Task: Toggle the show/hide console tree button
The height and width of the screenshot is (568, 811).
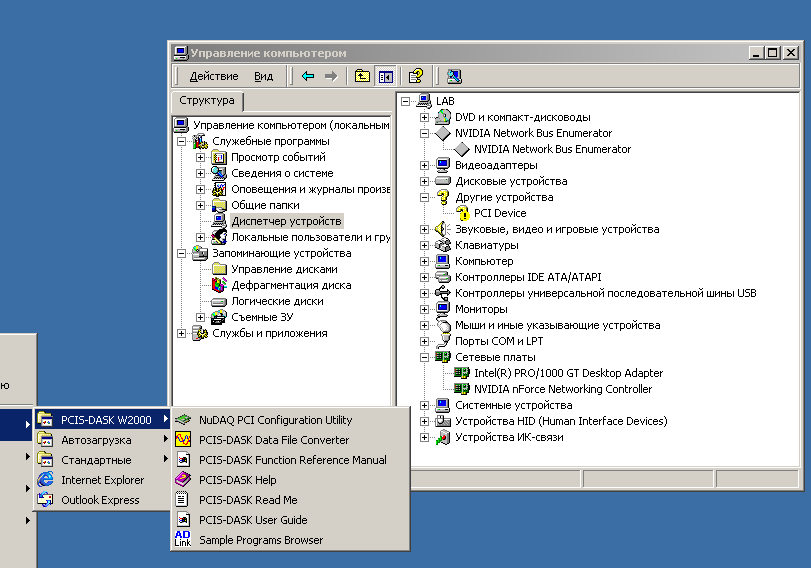Action: (x=385, y=76)
